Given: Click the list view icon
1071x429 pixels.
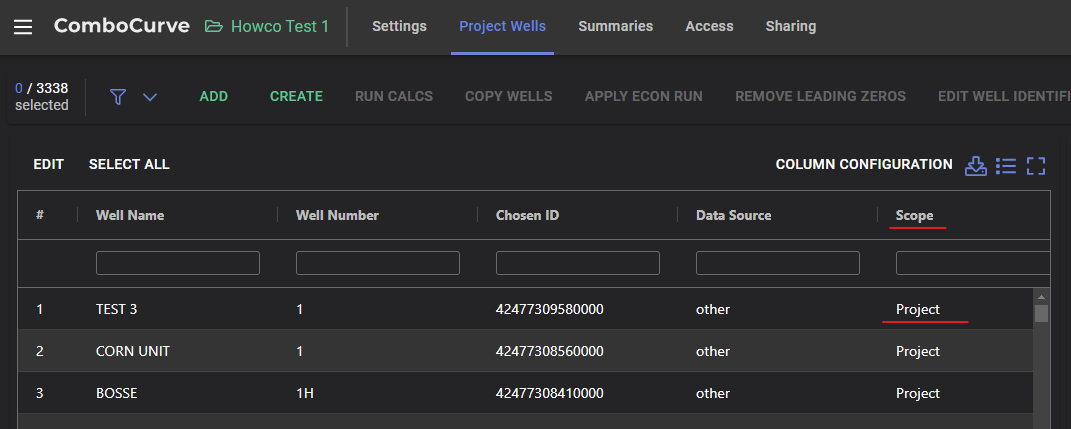Looking at the screenshot, I should pos(1006,165).
